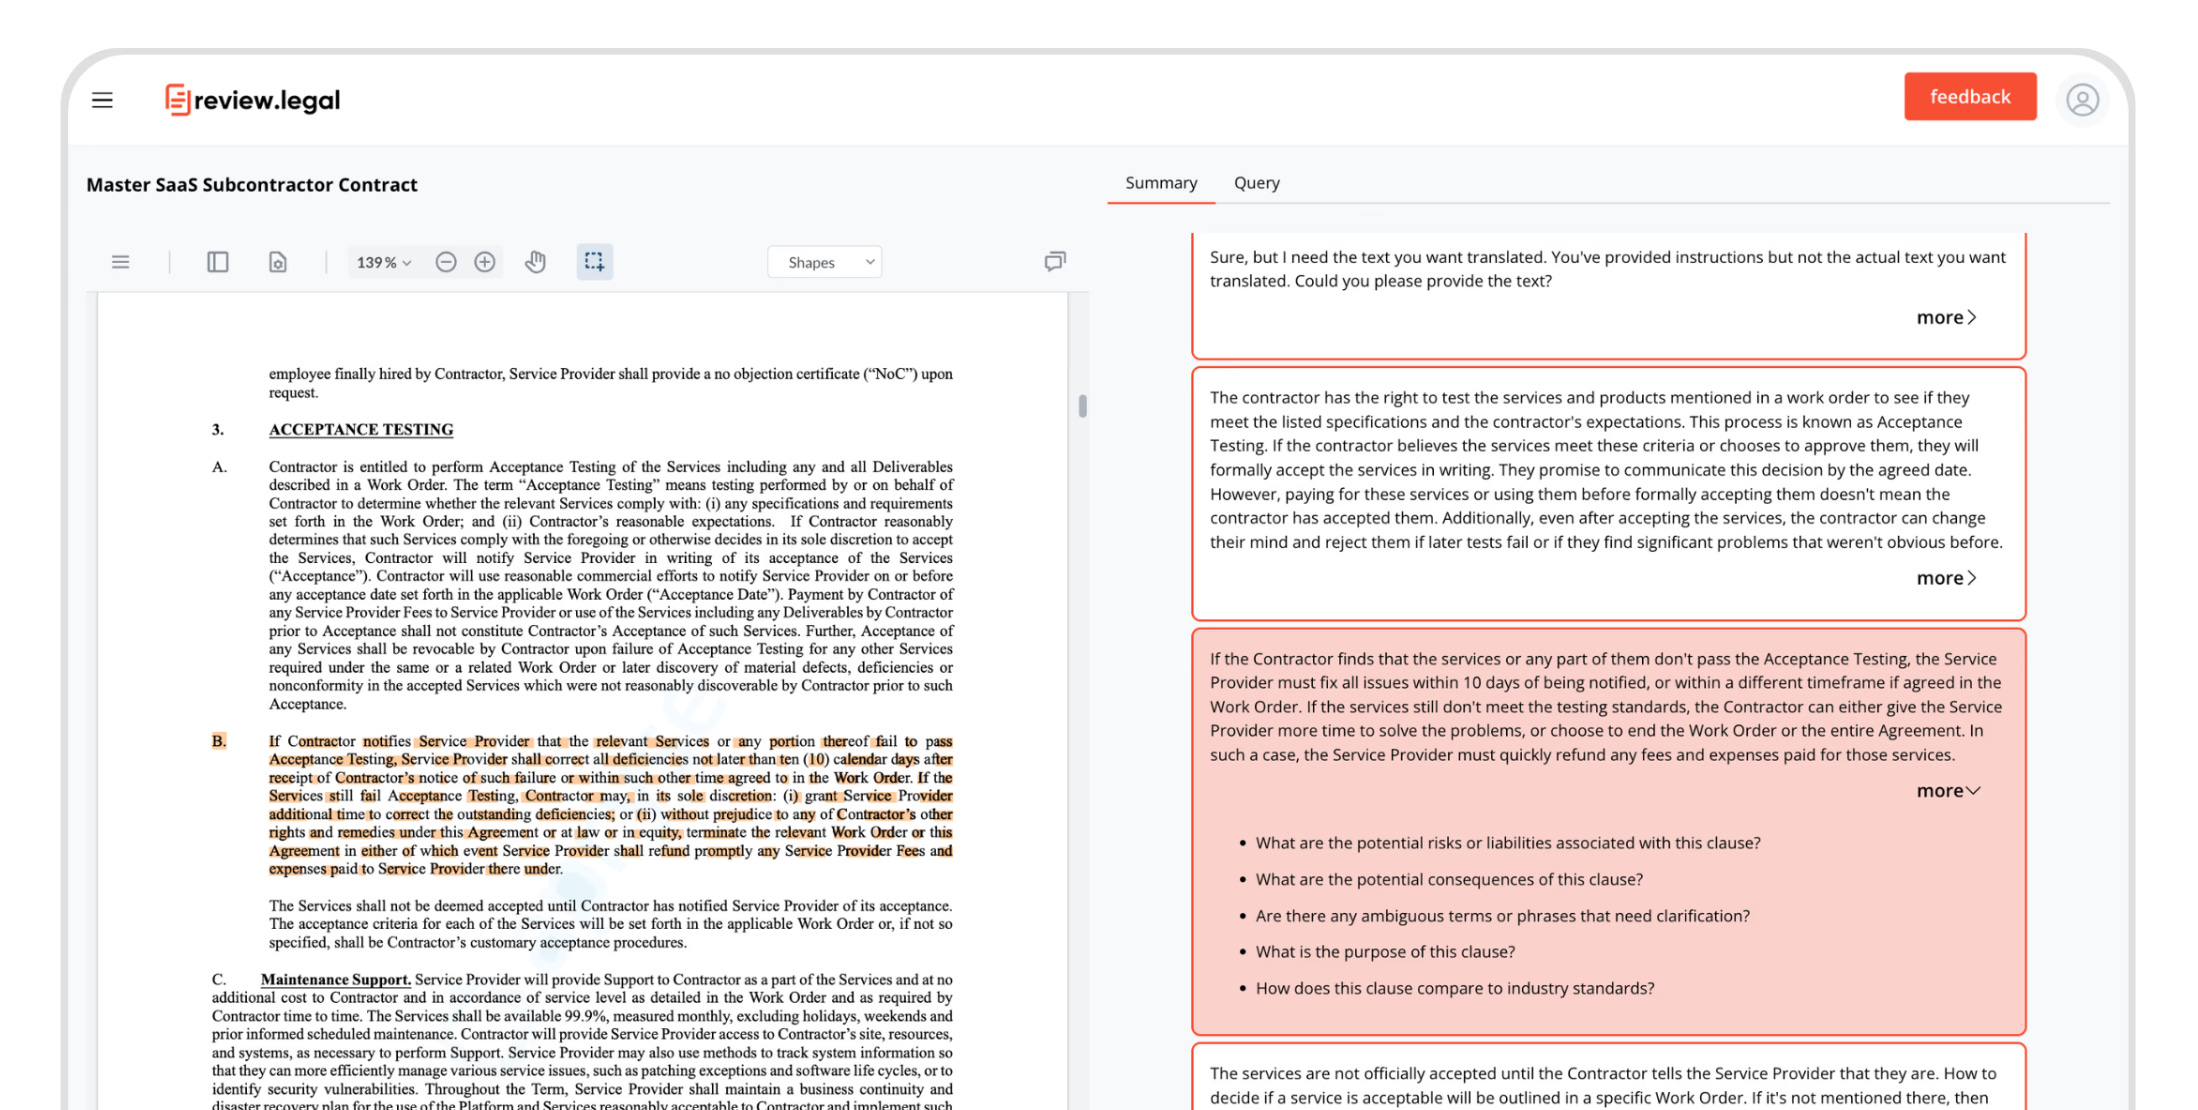
Task: Click the feedback button
Action: (1969, 97)
